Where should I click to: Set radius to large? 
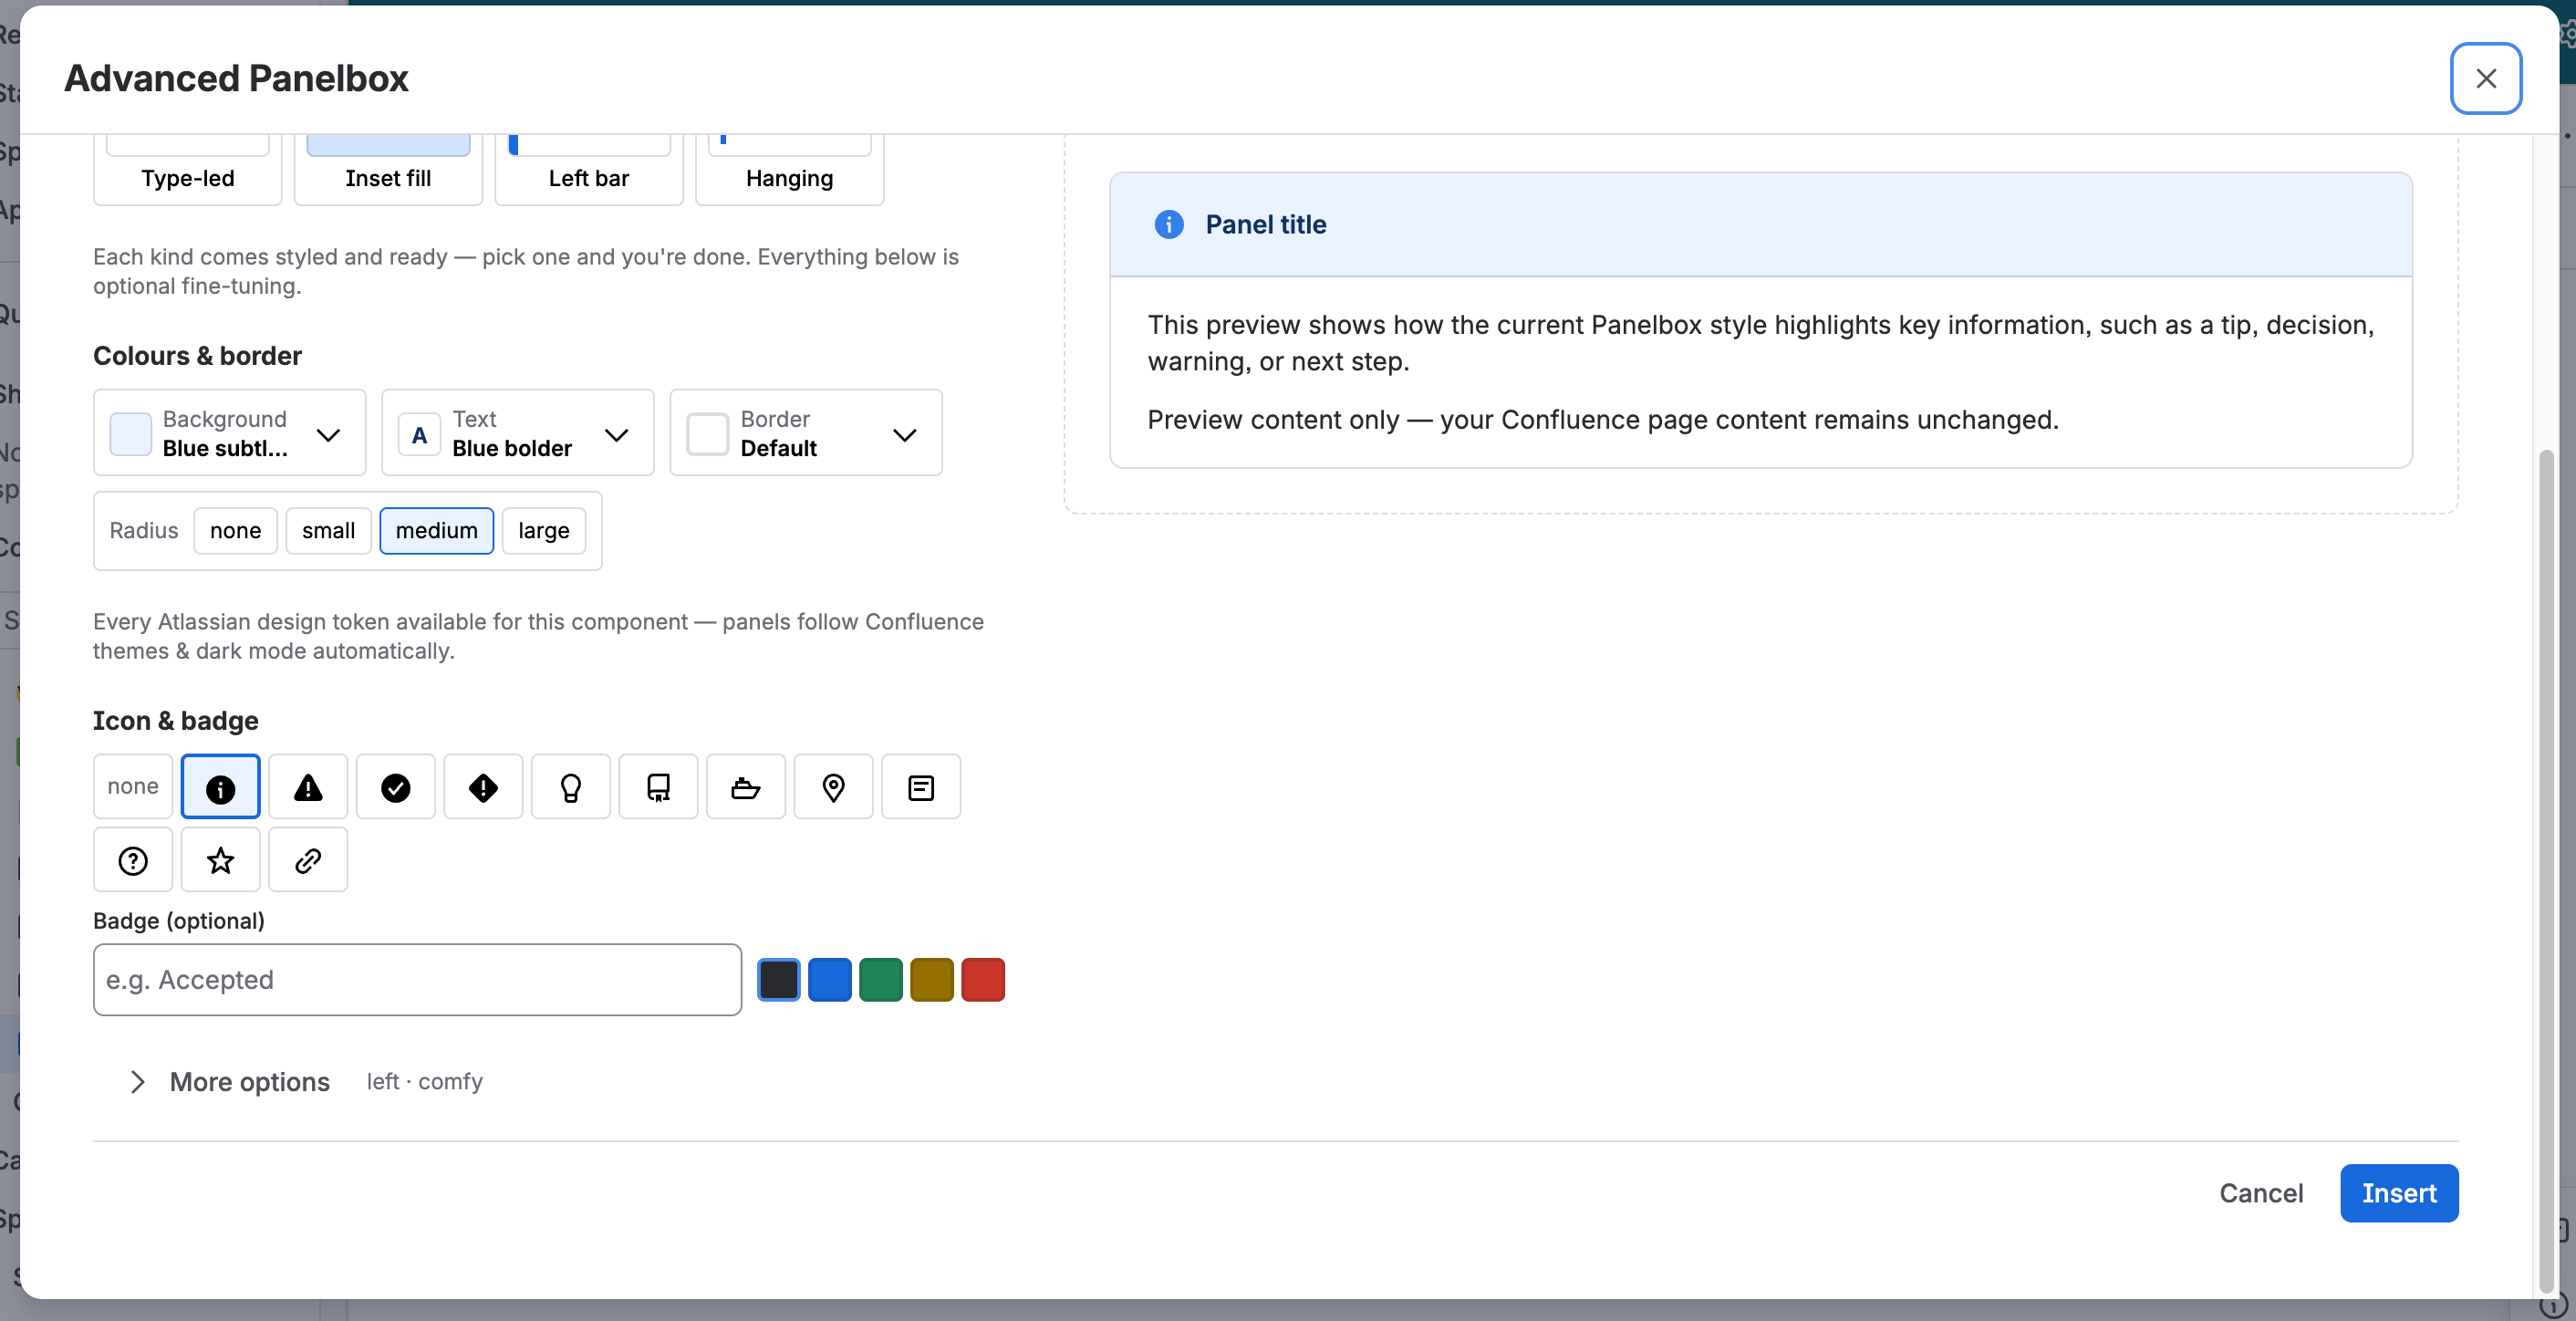coord(543,531)
